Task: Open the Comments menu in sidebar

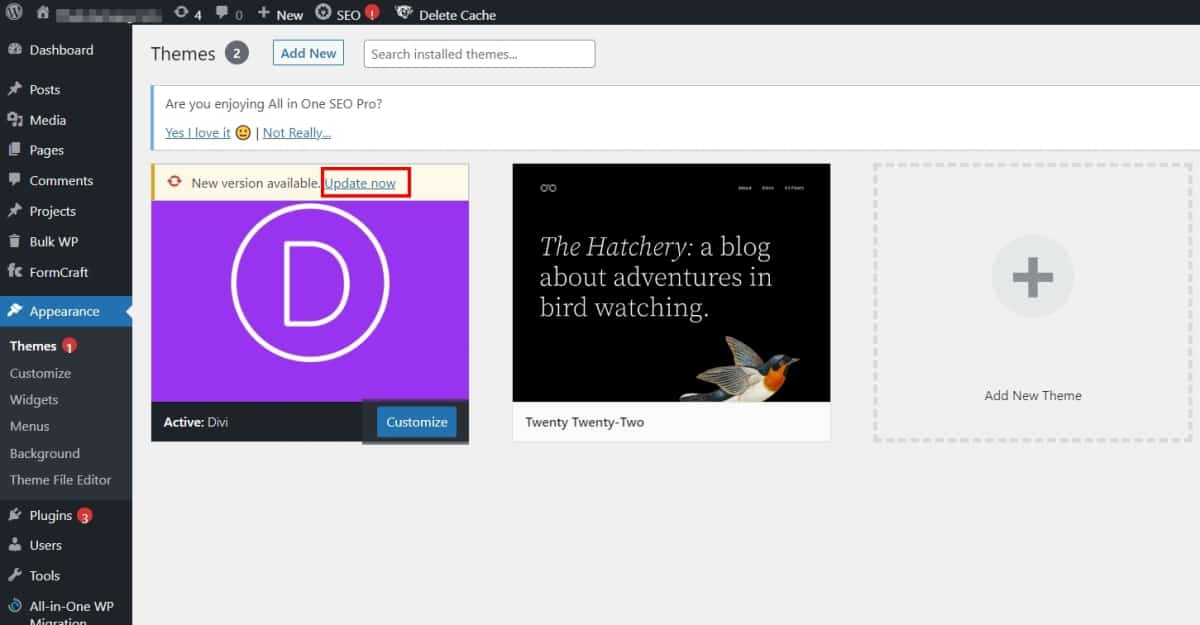Action: pos(61,180)
